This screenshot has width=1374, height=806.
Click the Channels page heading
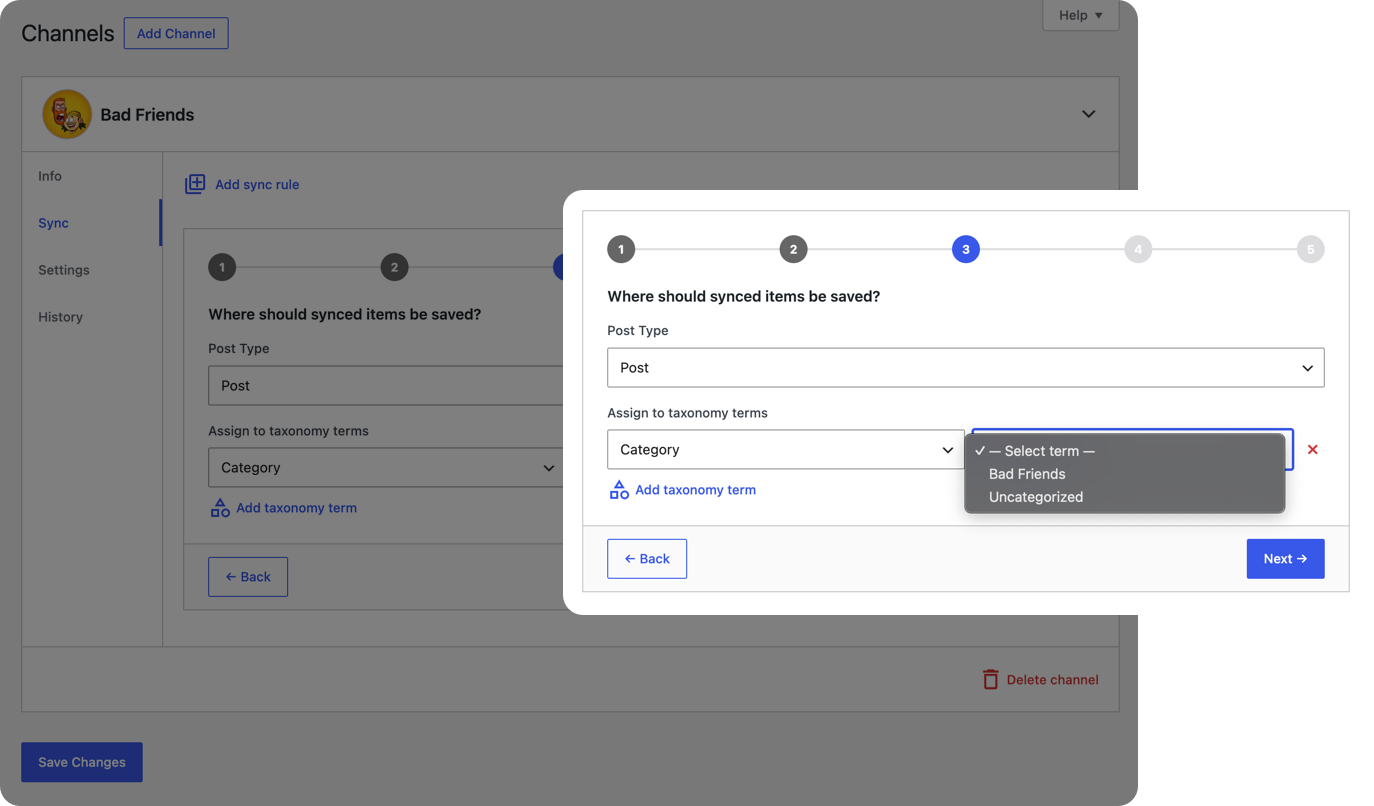point(68,33)
